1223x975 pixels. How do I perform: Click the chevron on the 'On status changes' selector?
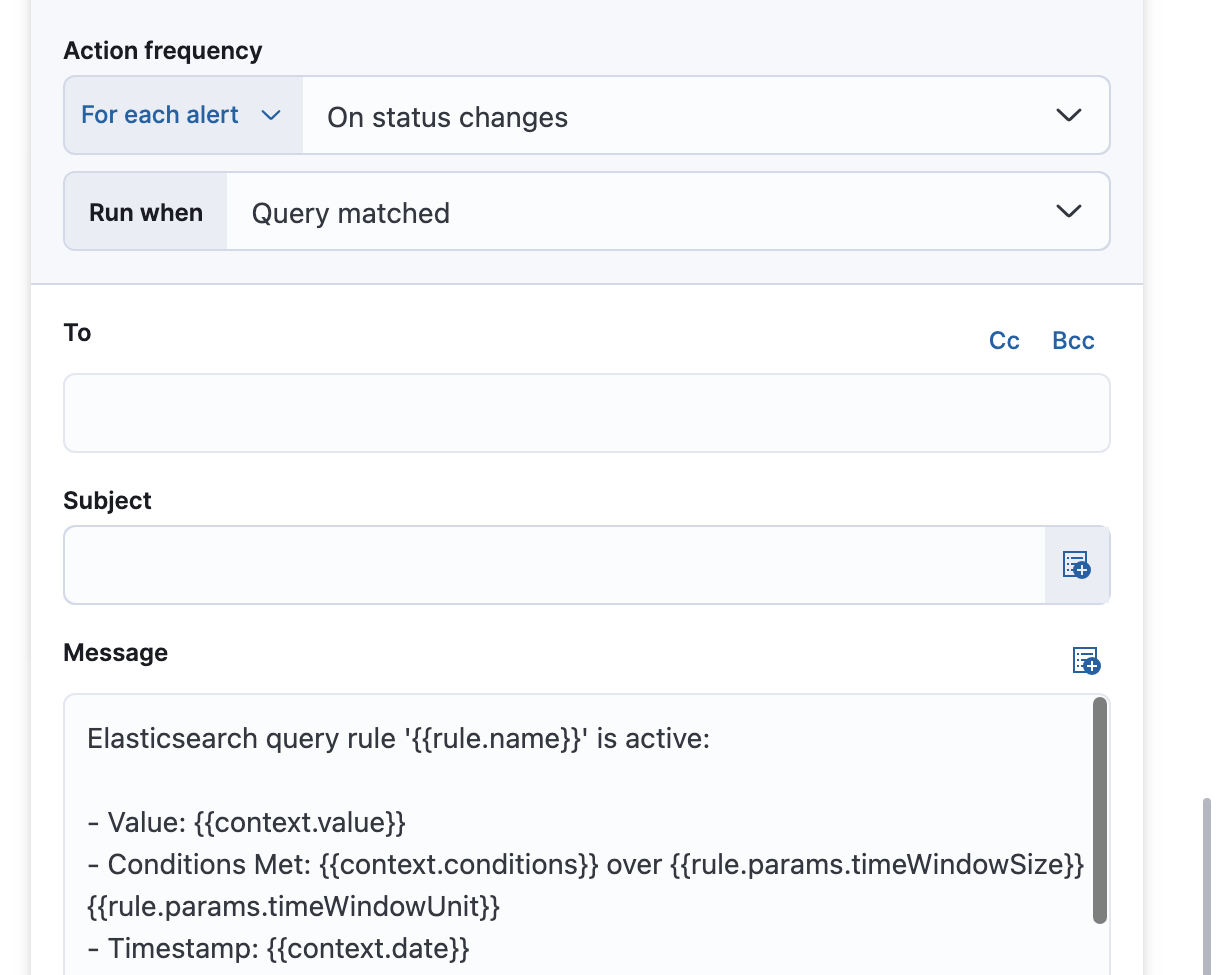pos(1068,115)
